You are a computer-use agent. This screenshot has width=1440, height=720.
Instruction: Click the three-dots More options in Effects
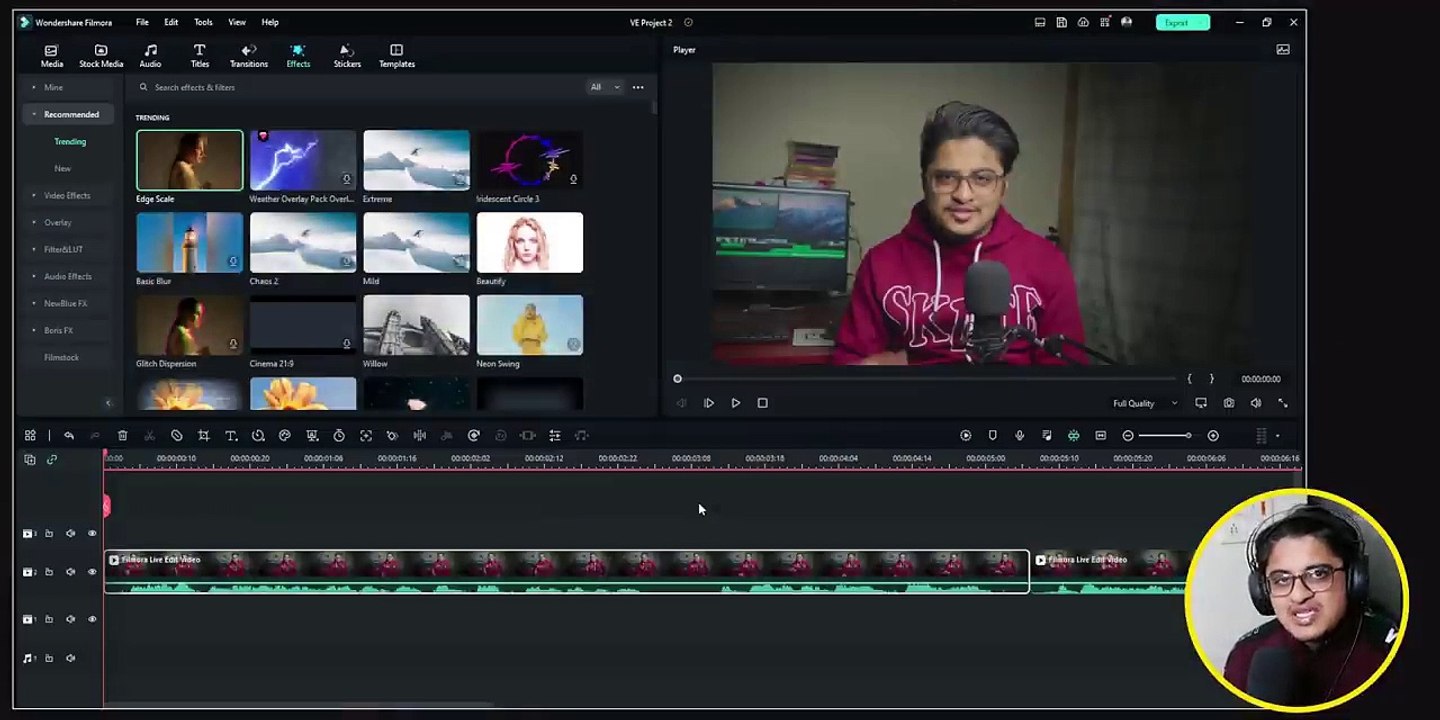pos(638,87)
